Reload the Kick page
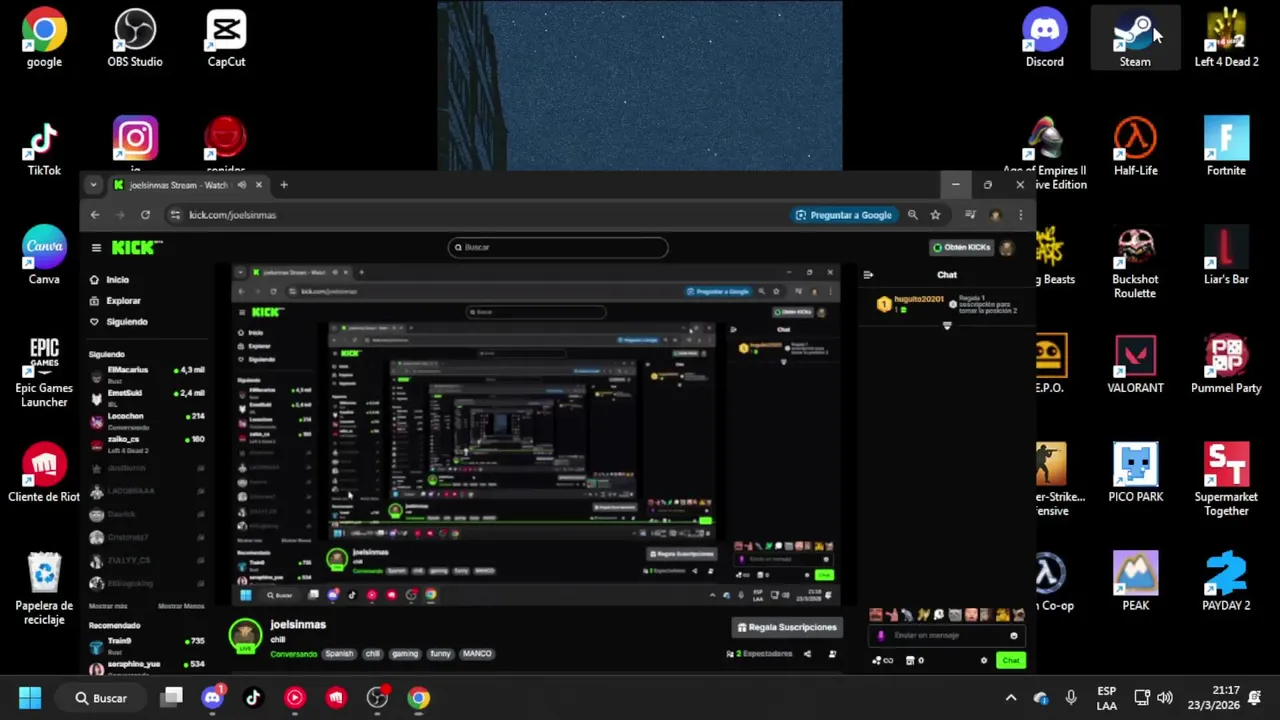Screen dimensions: 1280x720 [145, 215]
